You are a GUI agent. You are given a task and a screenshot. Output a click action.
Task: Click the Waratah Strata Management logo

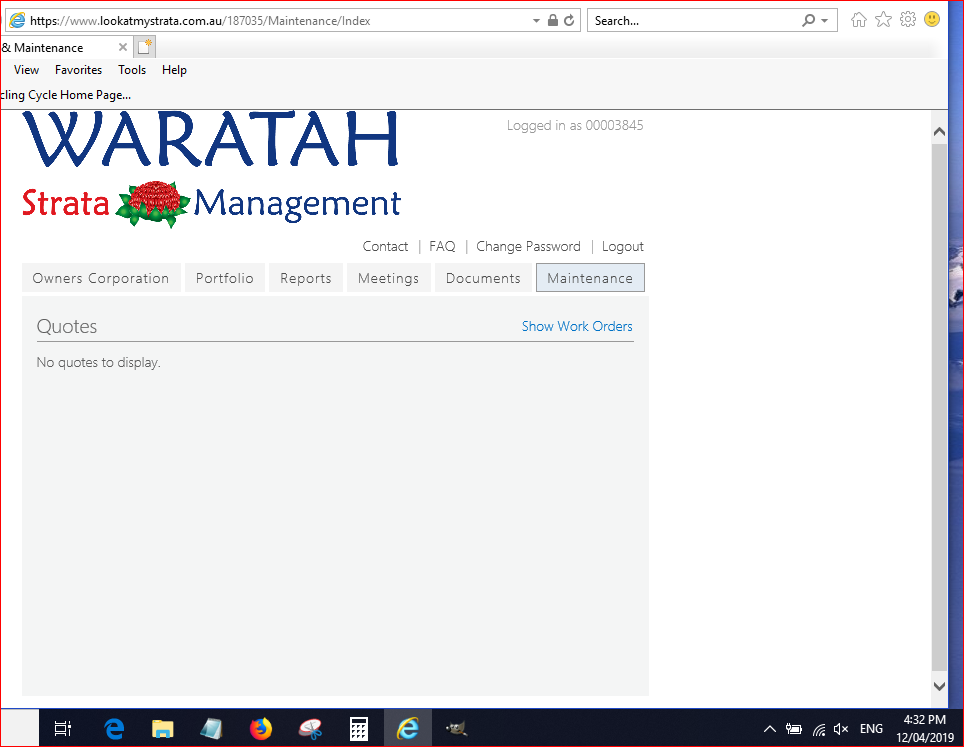click(x=211, y=170)
